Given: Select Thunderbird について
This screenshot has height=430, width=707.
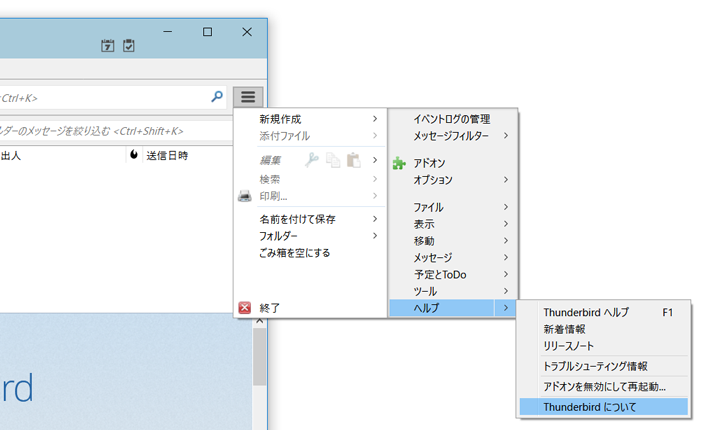Looking at the screenshot, I should point(604,407).
